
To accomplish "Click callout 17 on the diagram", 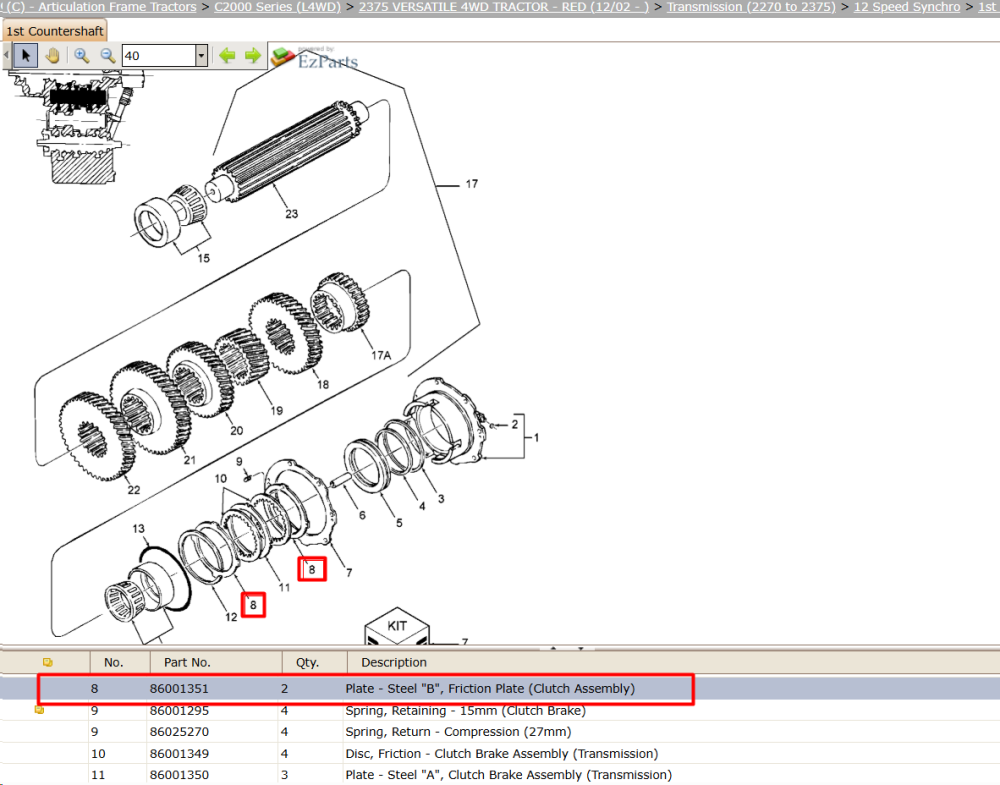I will (471, 184).
